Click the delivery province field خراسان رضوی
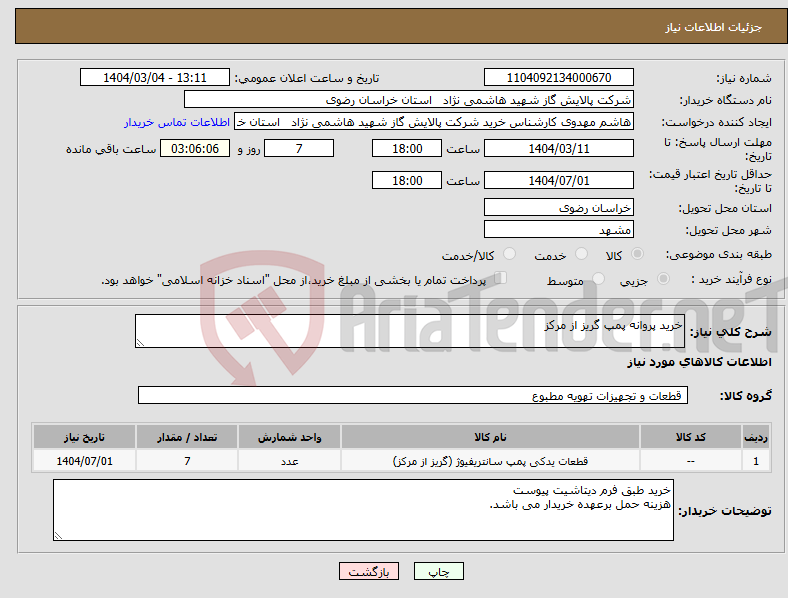 (559, 208)
